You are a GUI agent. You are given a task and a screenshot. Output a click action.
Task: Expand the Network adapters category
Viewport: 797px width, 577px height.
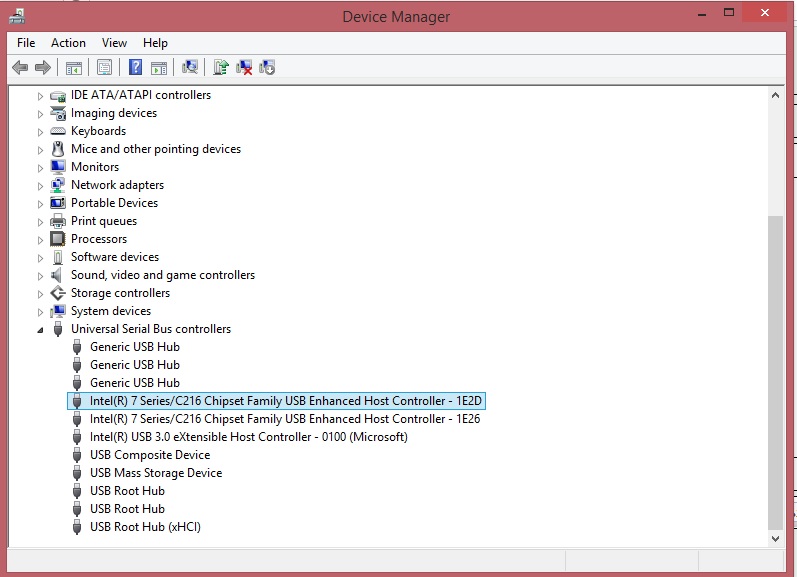click(41, 185)
